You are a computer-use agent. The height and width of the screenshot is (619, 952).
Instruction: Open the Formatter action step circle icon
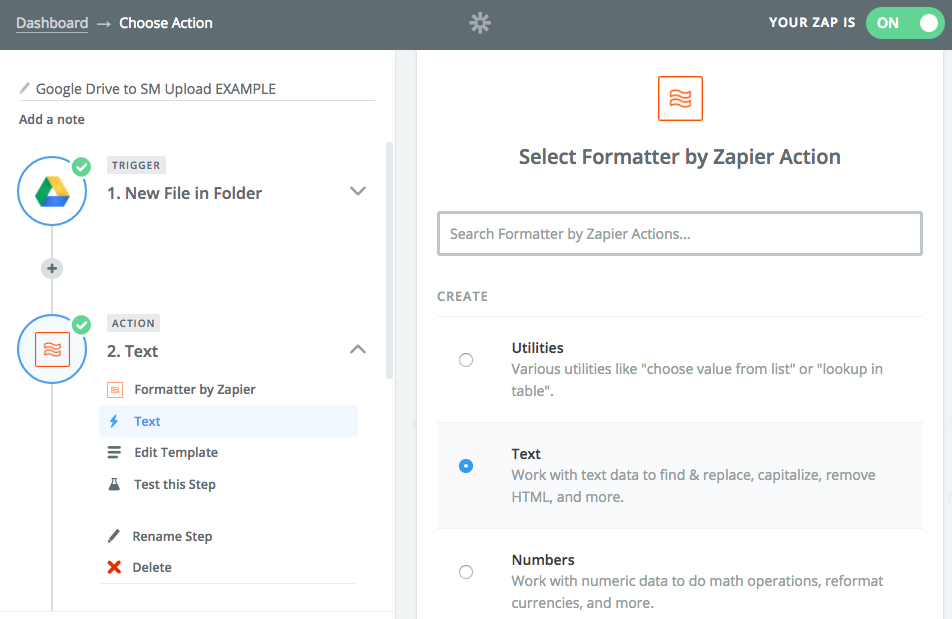[52, 349]
